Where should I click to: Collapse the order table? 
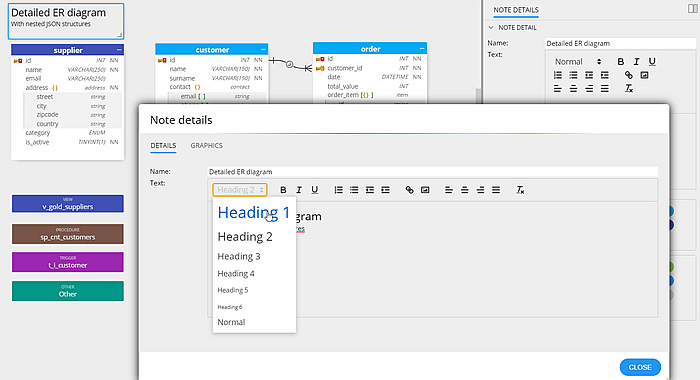coord(422,48)
